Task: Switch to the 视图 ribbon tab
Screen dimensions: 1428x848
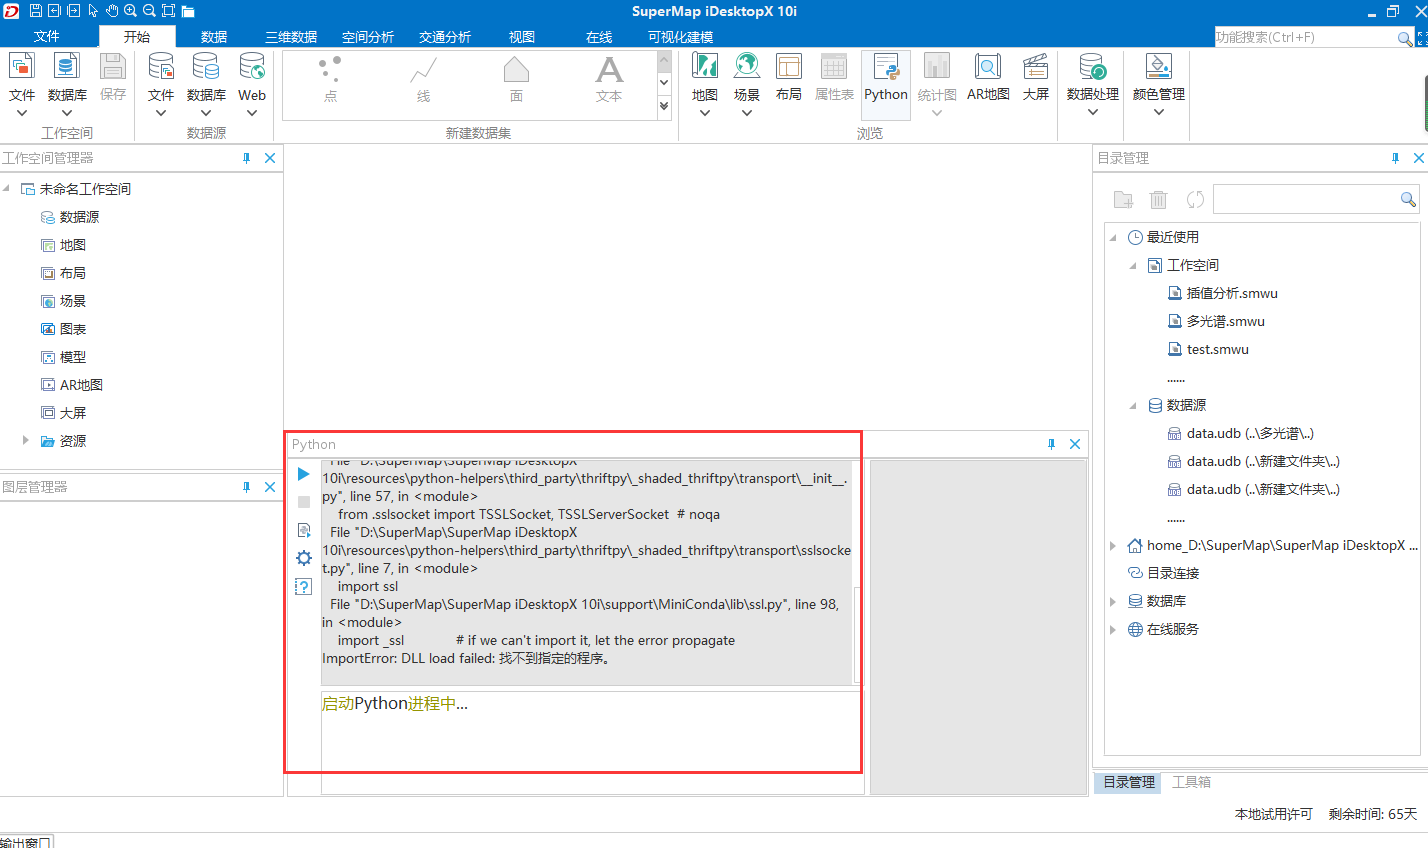Action: [522, 37]
